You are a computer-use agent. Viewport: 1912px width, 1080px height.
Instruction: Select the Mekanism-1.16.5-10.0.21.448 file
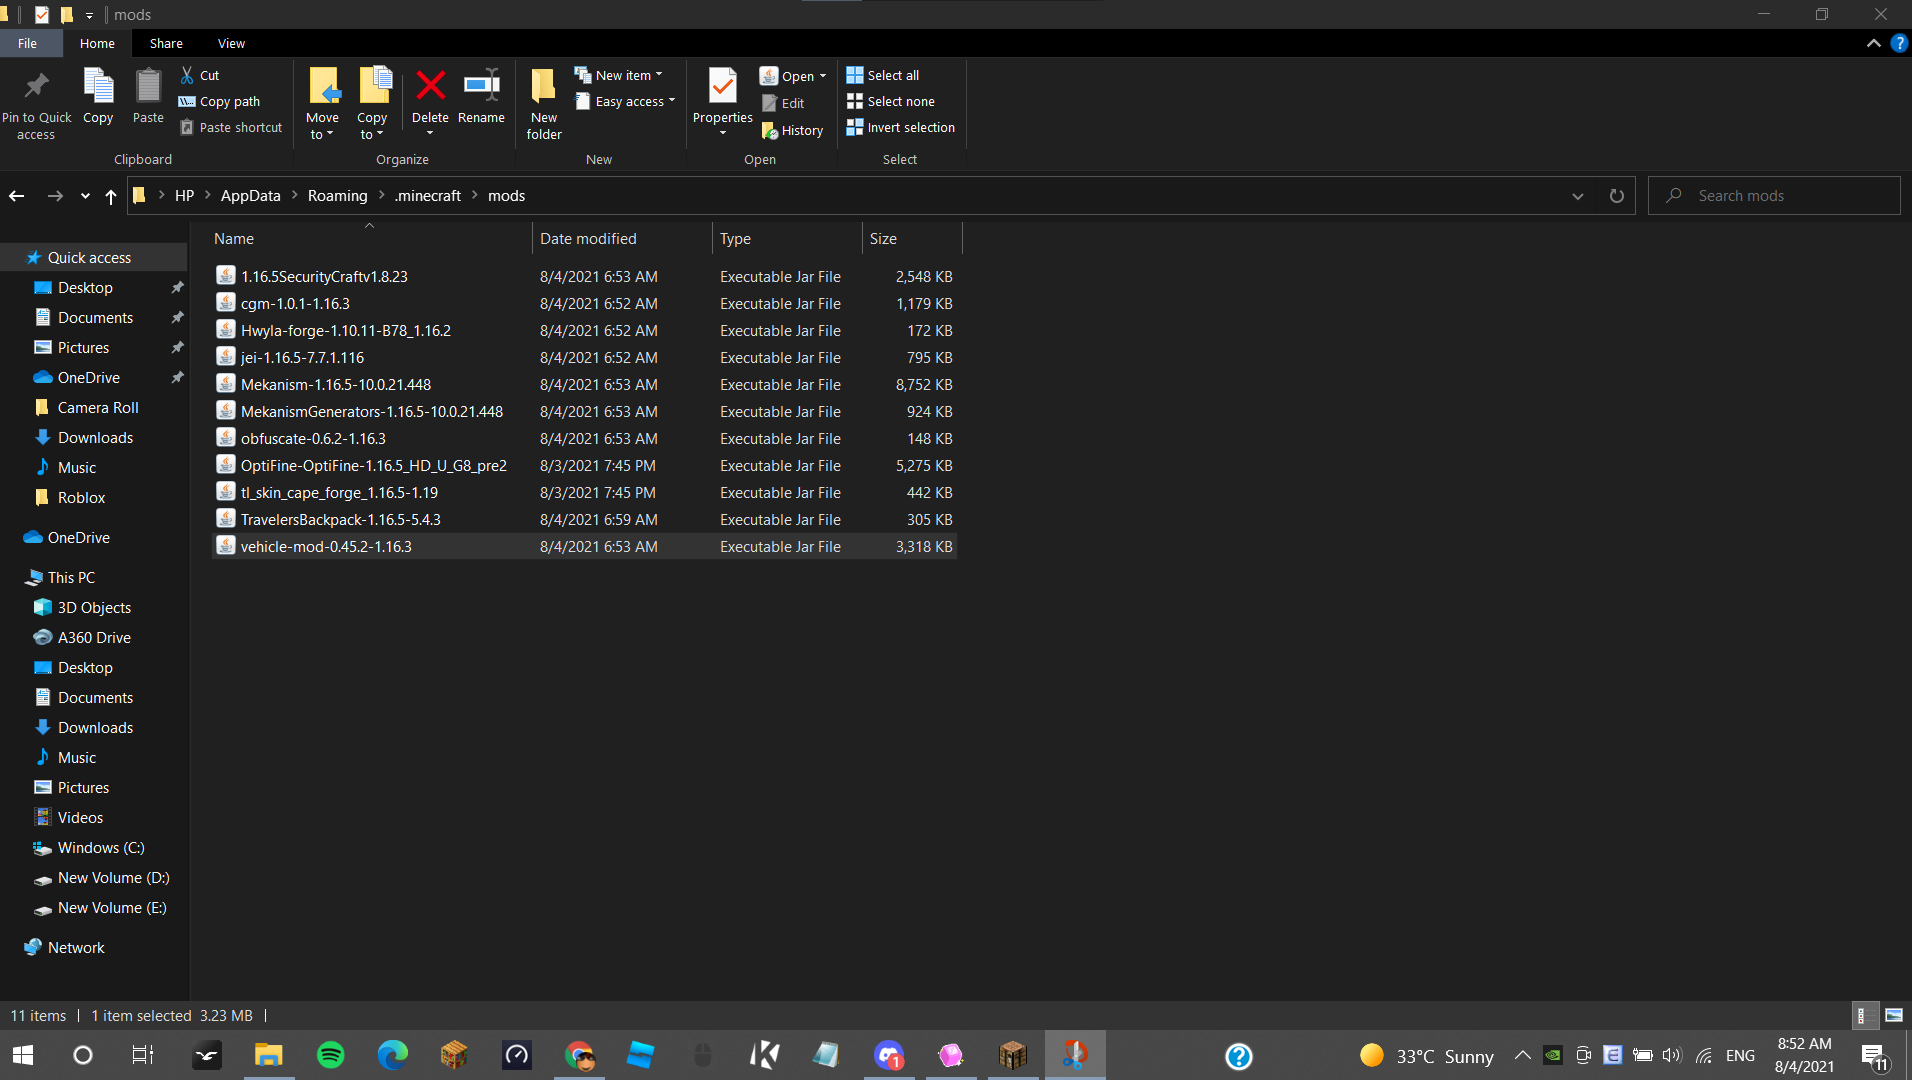[585, 385]
